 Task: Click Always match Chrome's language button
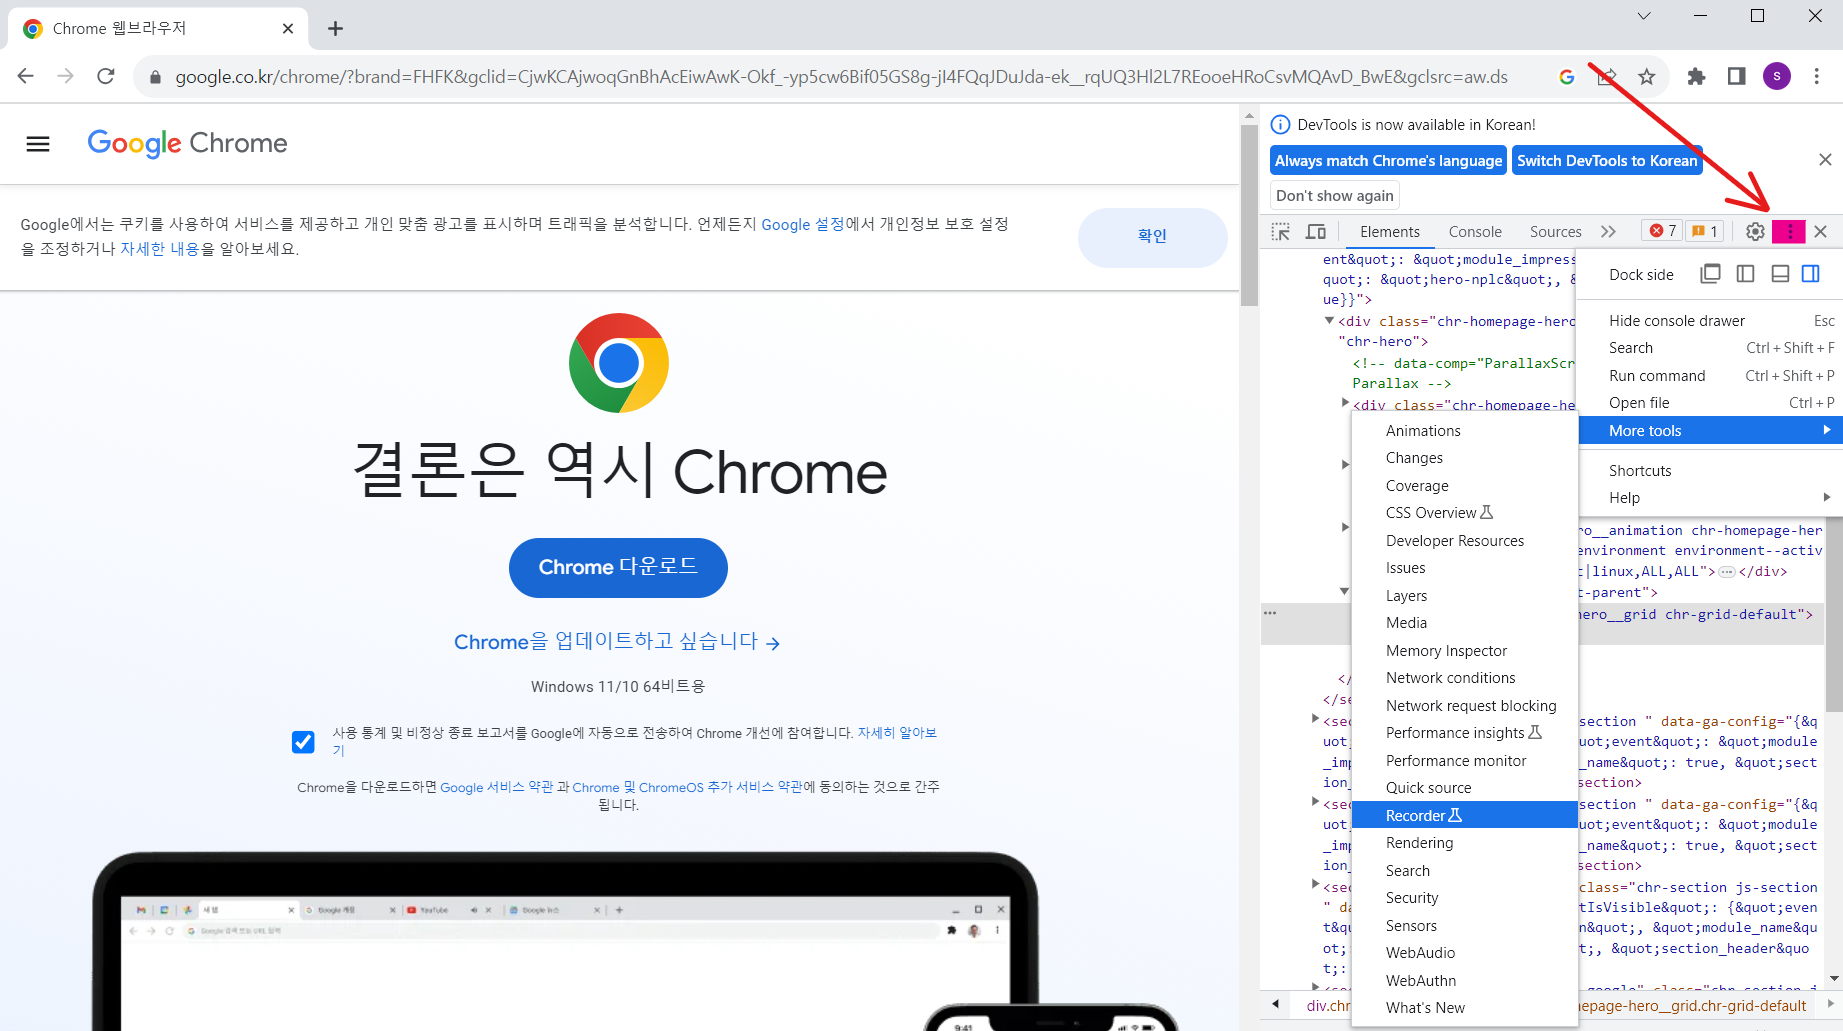[1388, 160]
